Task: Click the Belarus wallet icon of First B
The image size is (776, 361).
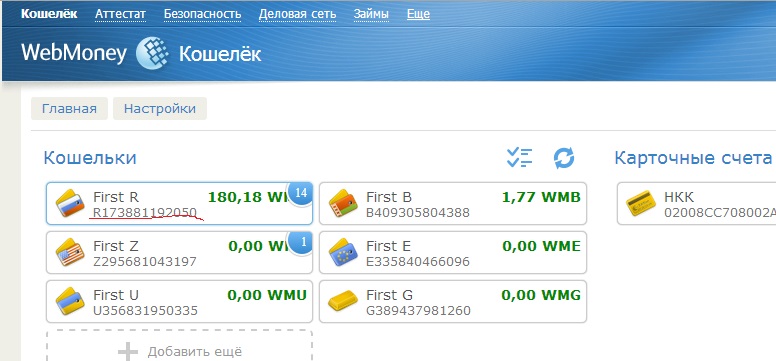Action: (343, 204)
